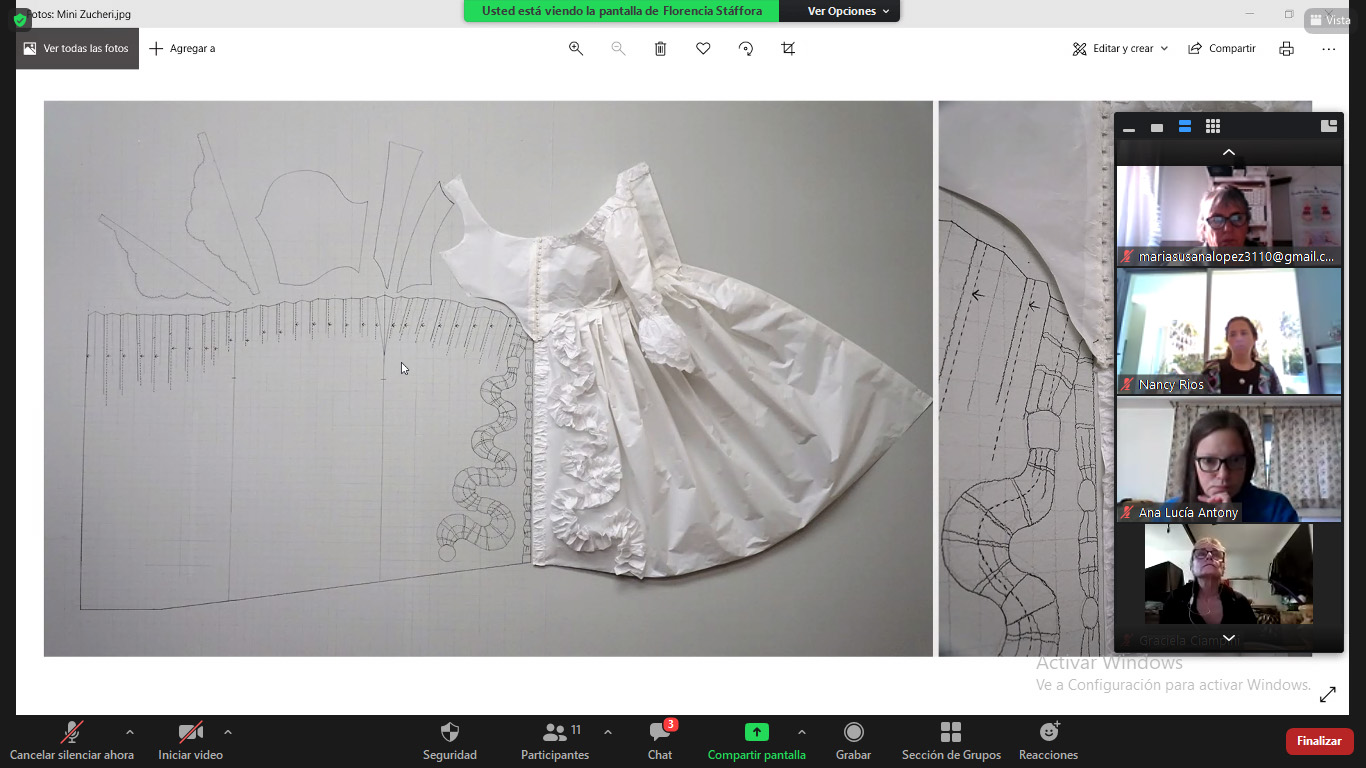Image resolution: width=1366 pixels, height=768 pixels.
Task: Rotate the photo using rotate icon
Action: (x=746, y=48)
